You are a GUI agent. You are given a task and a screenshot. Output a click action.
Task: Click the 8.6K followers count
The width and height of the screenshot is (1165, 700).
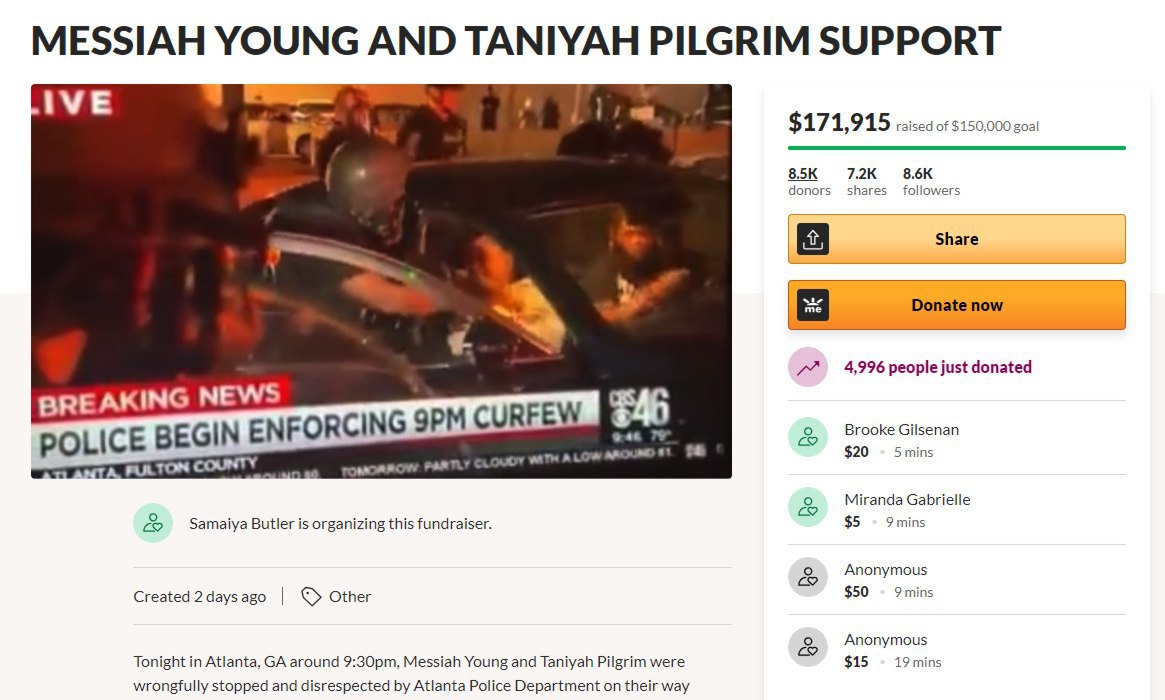[x=932, y=182]
